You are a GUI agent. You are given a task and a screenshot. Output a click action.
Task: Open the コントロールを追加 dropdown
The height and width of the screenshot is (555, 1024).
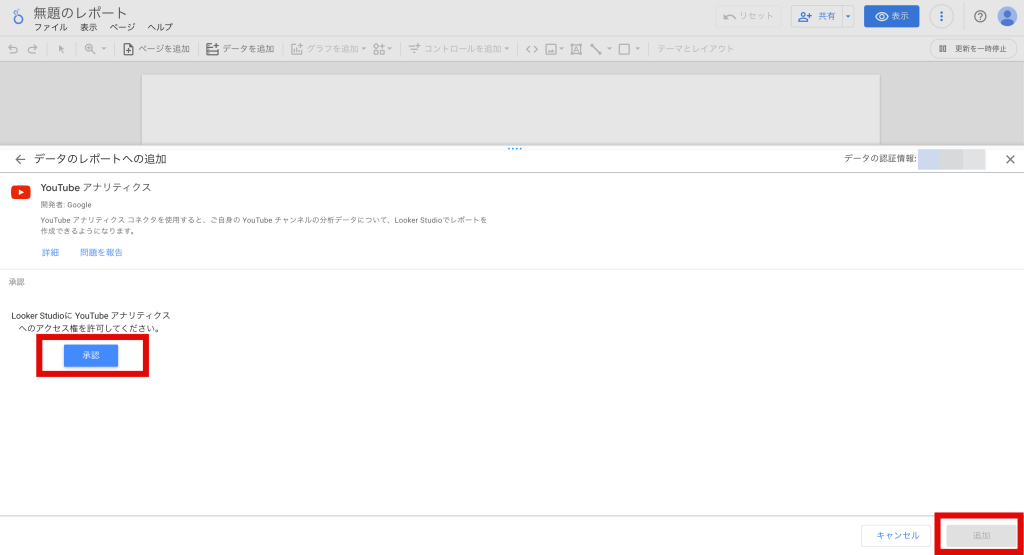[x=458, y=49]
